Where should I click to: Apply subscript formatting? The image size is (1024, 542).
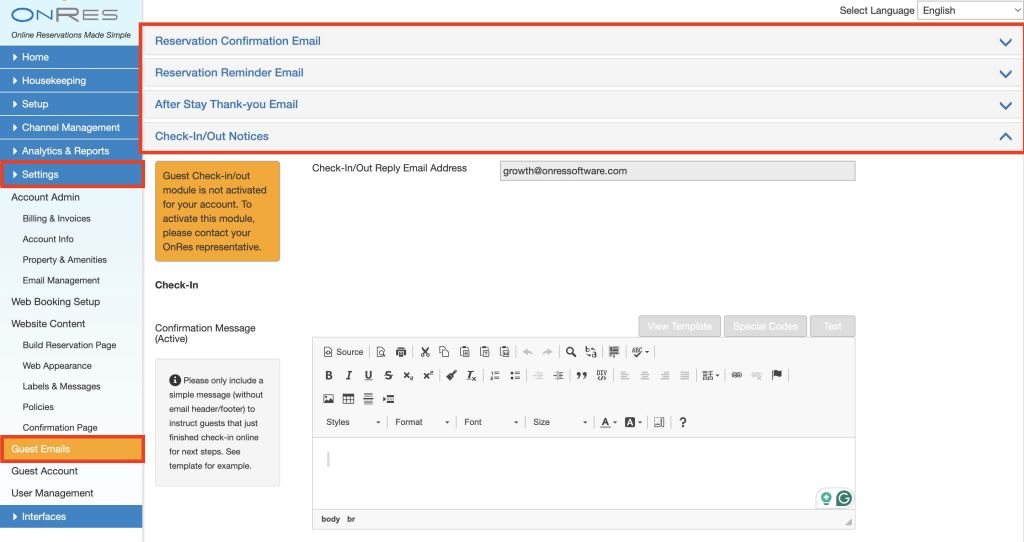point(408,375)
